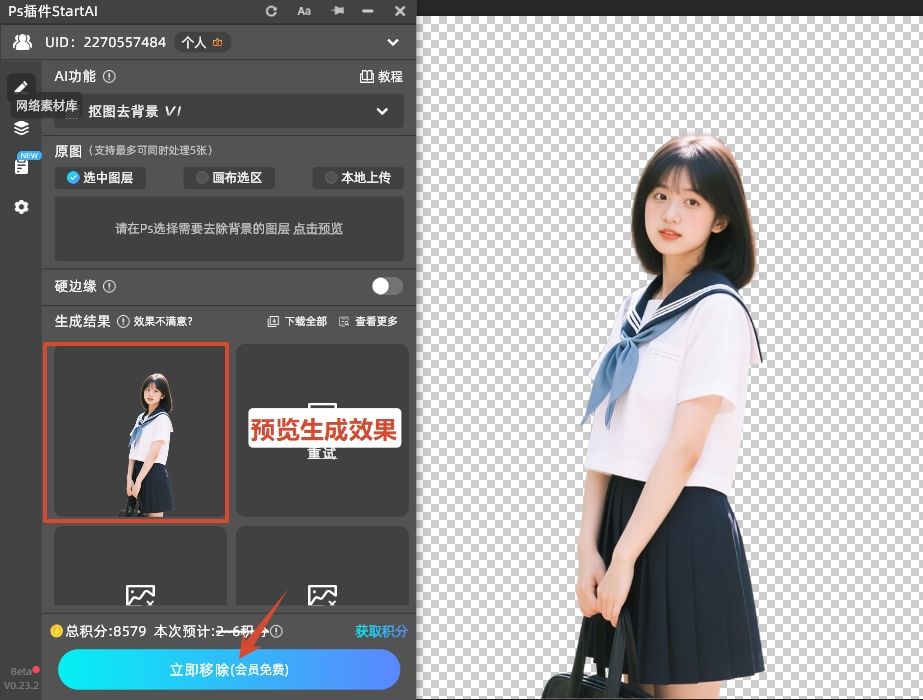Select the 本地上传 upload option

pos(357,178)
